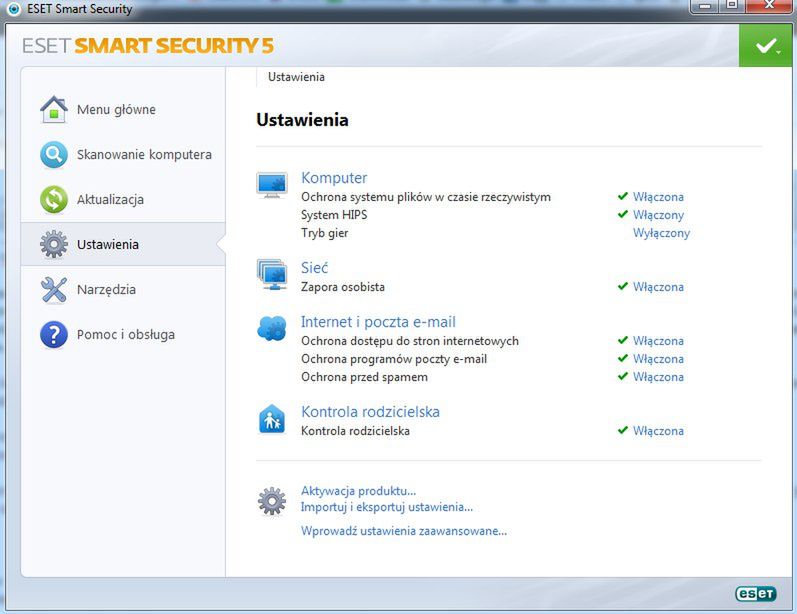Click Importuj i eksportuj ustawienia link
The width and height of the screenshot is (797, 614).
(x=387, y=507)
